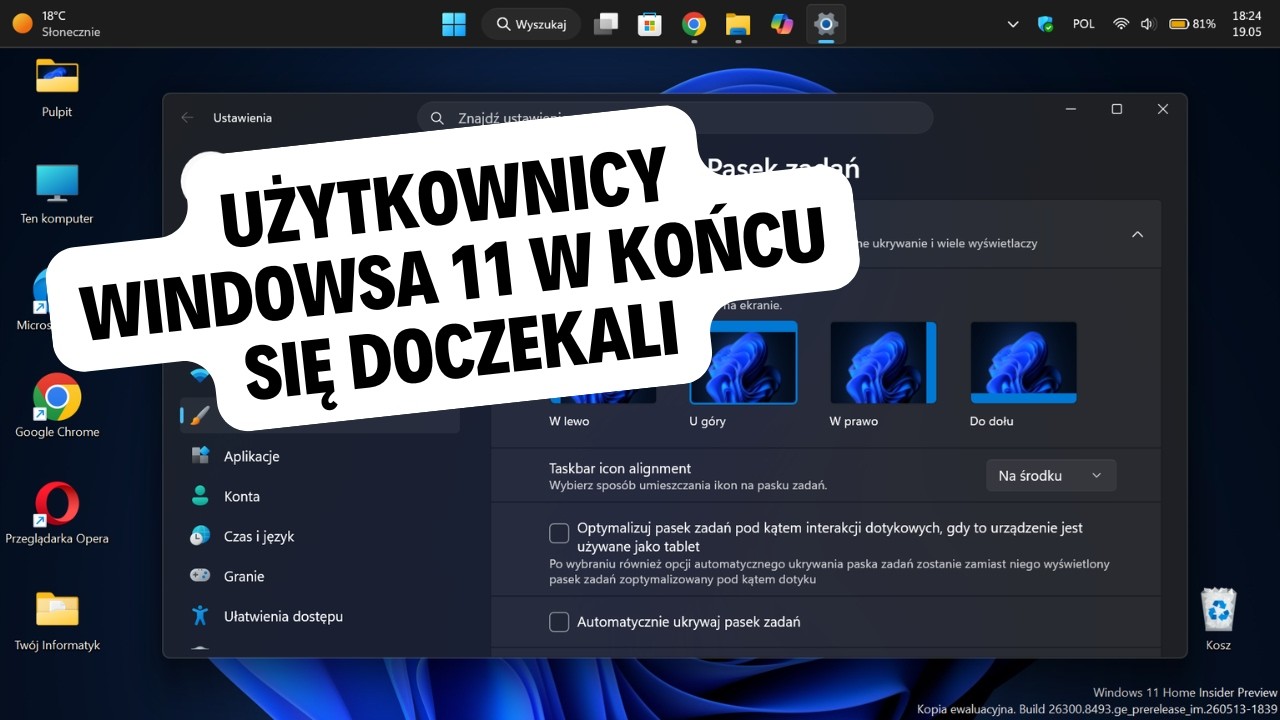1280x720 pixels.
Task: Select the Ten komputer desktop icon
Action: point(57,194)
